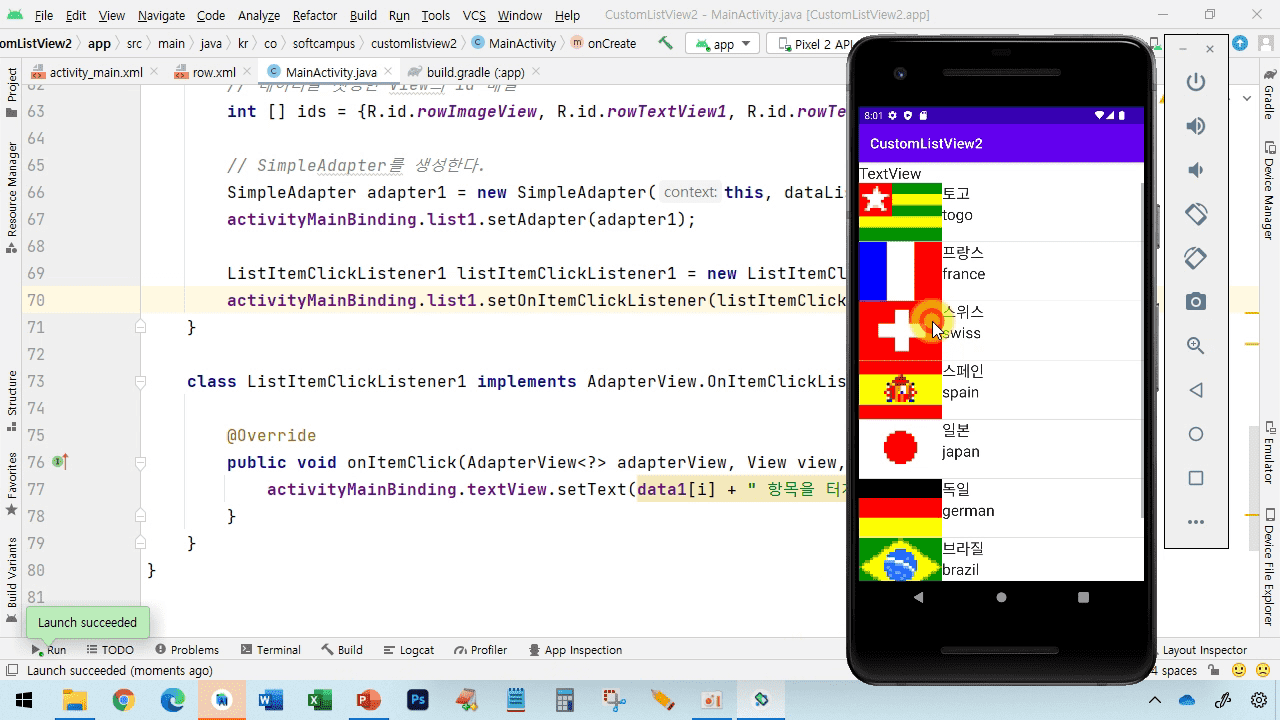Open the VCS menu

click(475, 16)
